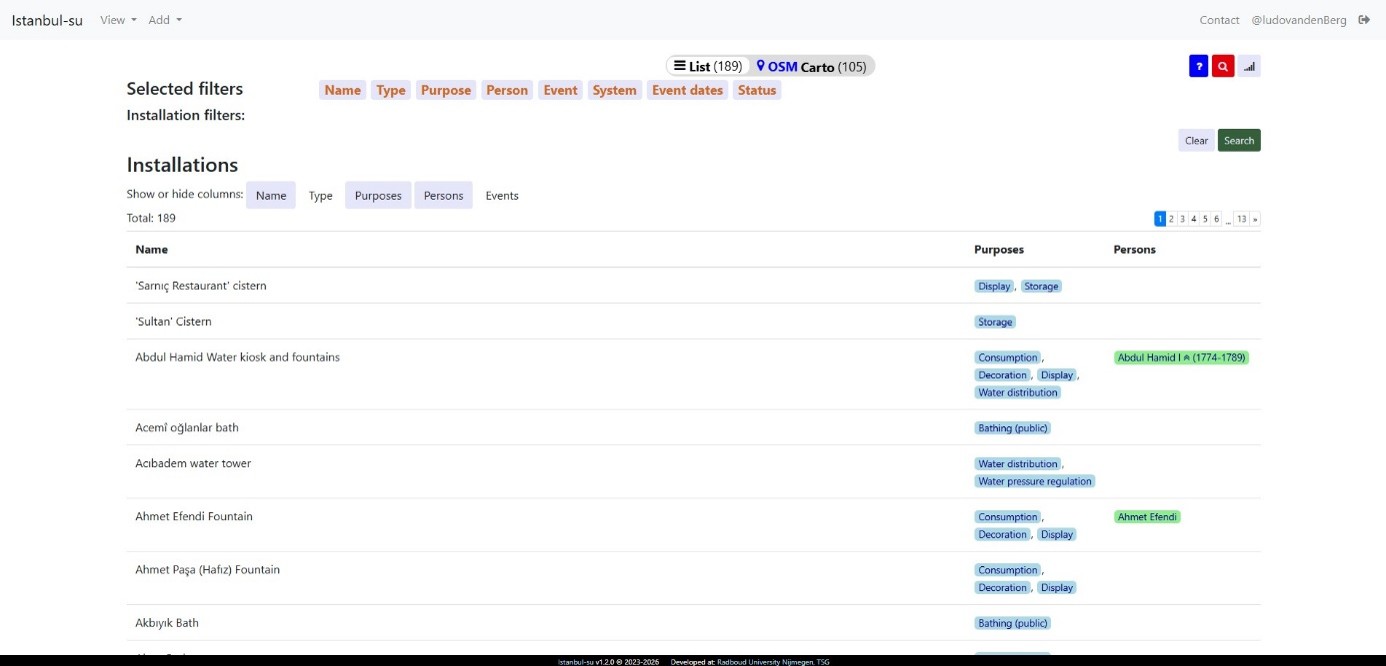
Task: Open Akbıyık Bath entry
Action: tap(167, 623)
